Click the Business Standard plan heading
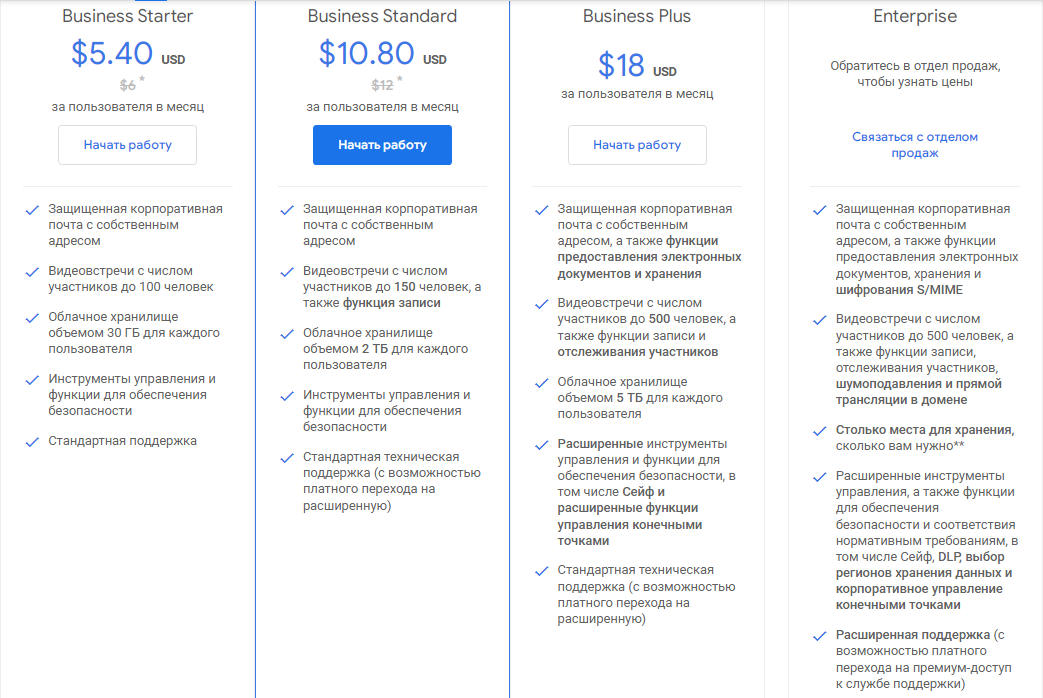Image resolution: width=1043 pixels, height=698 pixels. [382, 16]
